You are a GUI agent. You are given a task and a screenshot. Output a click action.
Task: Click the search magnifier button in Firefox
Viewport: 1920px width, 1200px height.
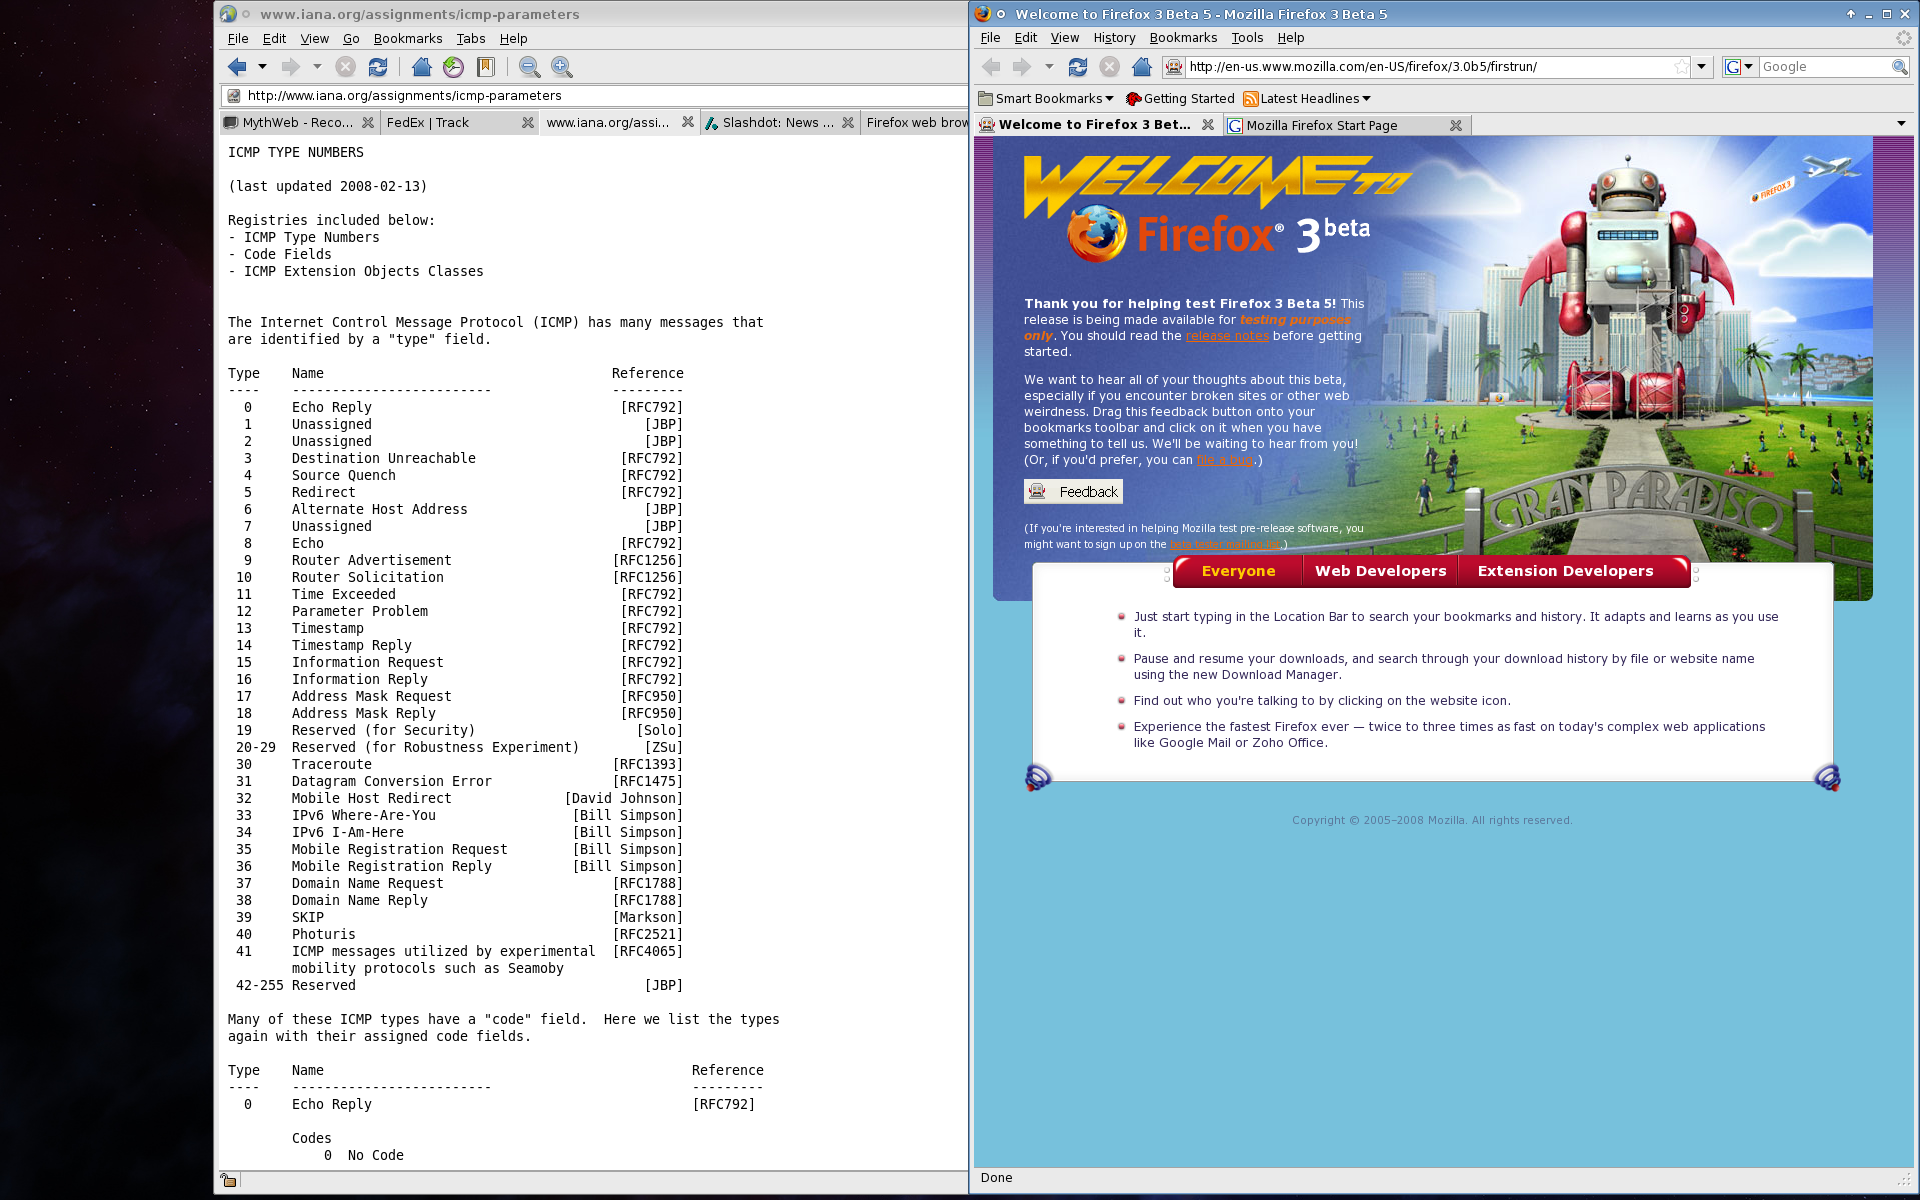point(1899,67)
